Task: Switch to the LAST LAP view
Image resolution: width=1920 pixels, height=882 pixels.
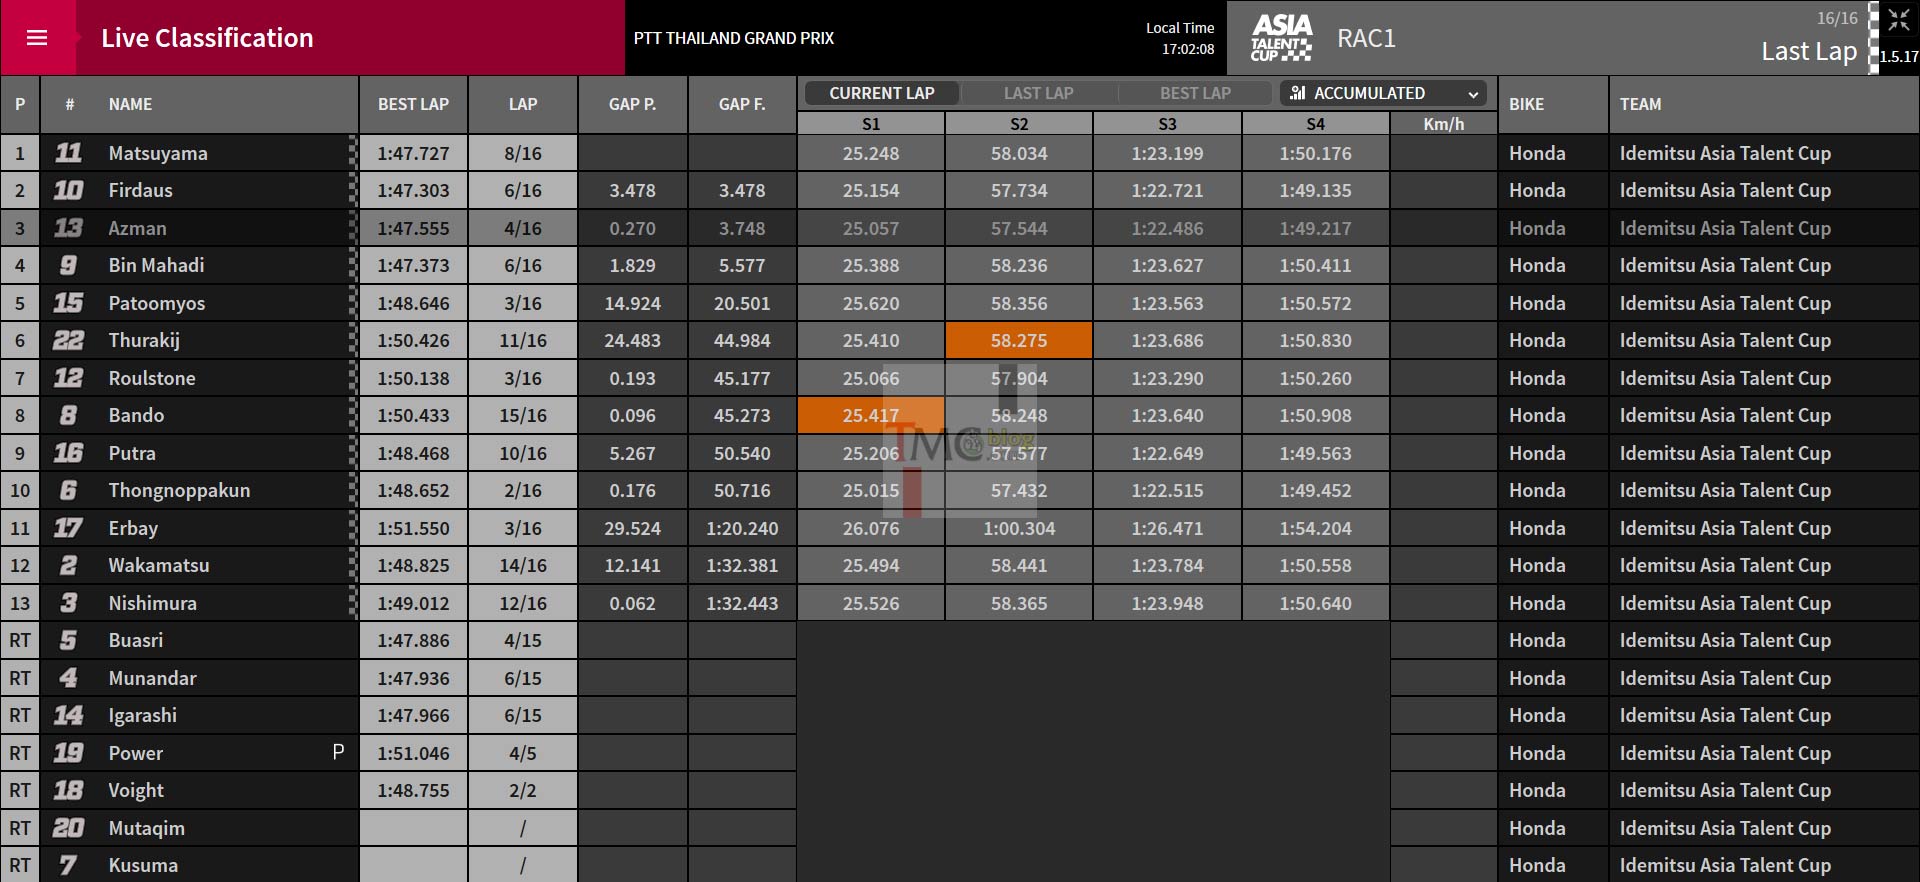Action: pyautogui.click(x=1038, y=93)
